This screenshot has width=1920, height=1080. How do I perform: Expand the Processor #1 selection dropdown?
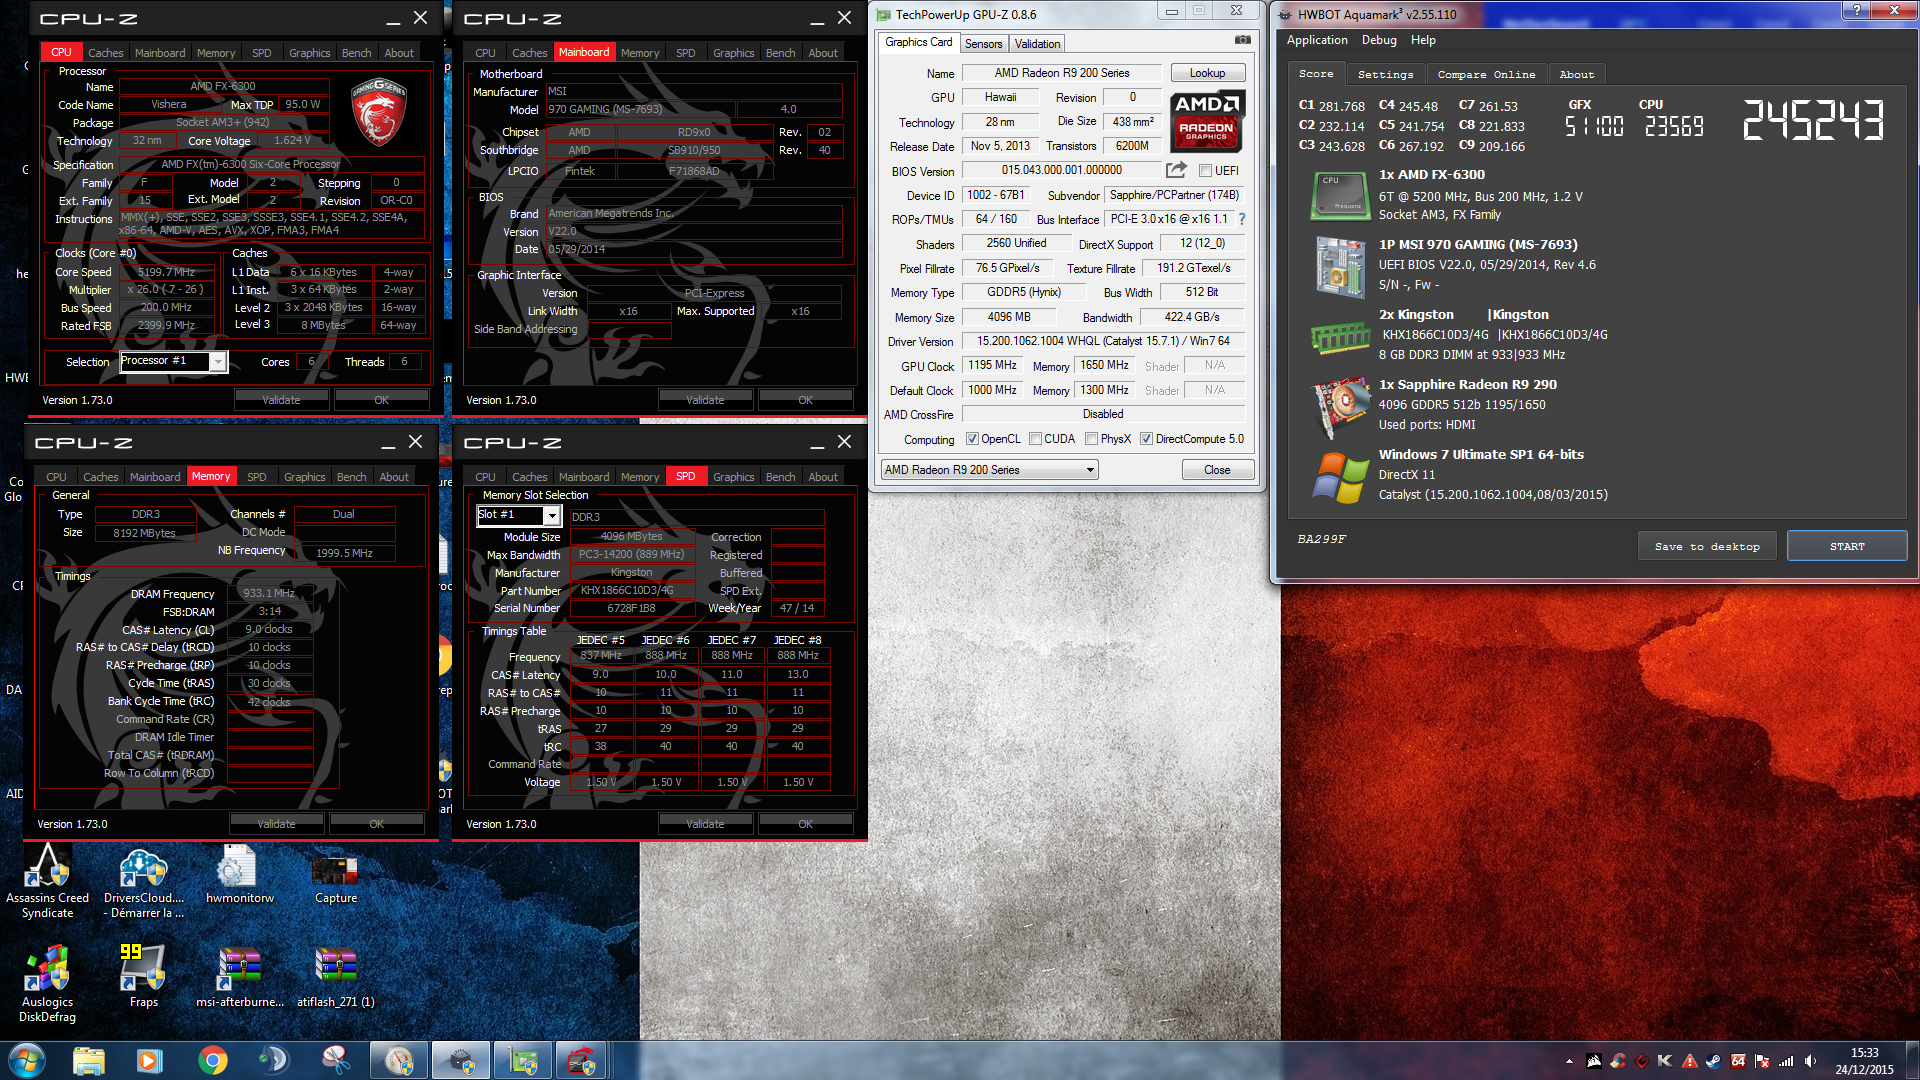click(x=217, y=362)
